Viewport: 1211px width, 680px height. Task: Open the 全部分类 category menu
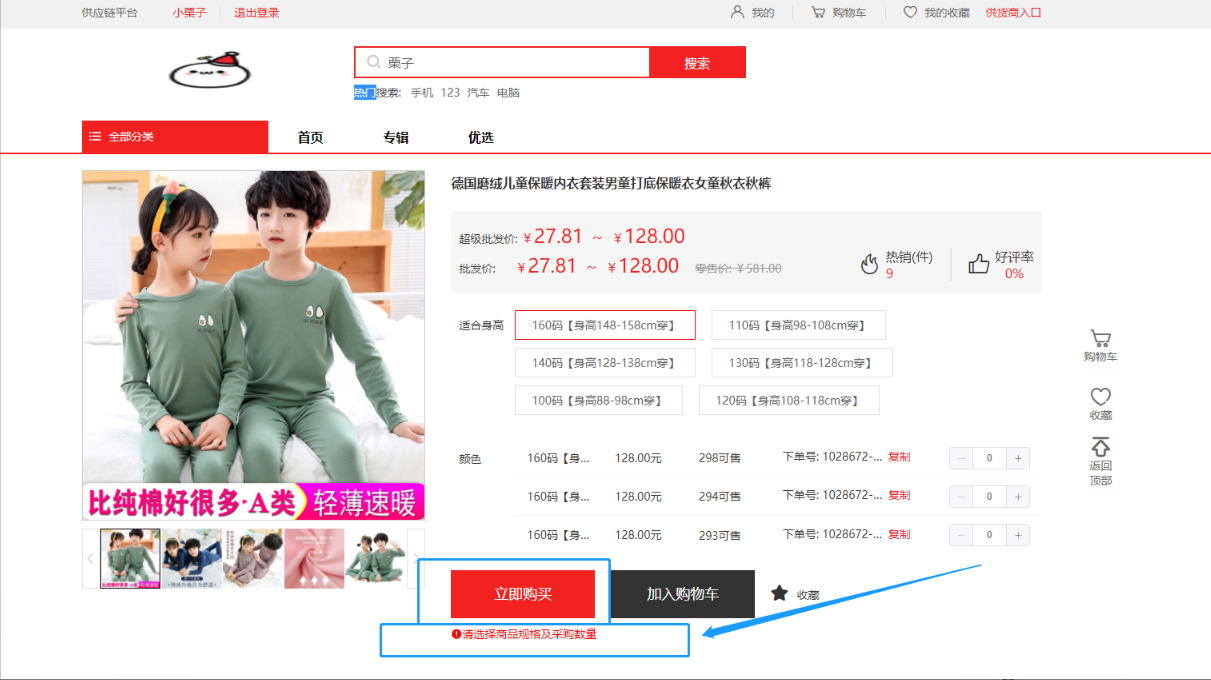pos(175,137)
